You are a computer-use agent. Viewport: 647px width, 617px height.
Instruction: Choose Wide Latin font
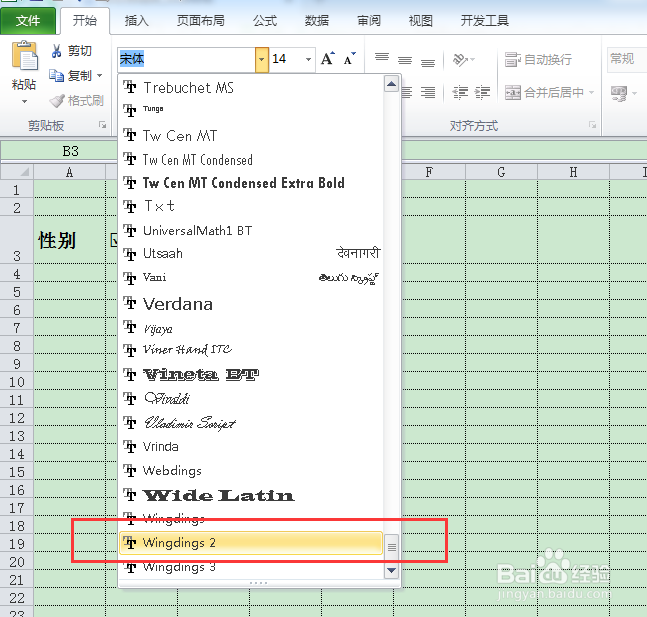click(x=251, y=495)
